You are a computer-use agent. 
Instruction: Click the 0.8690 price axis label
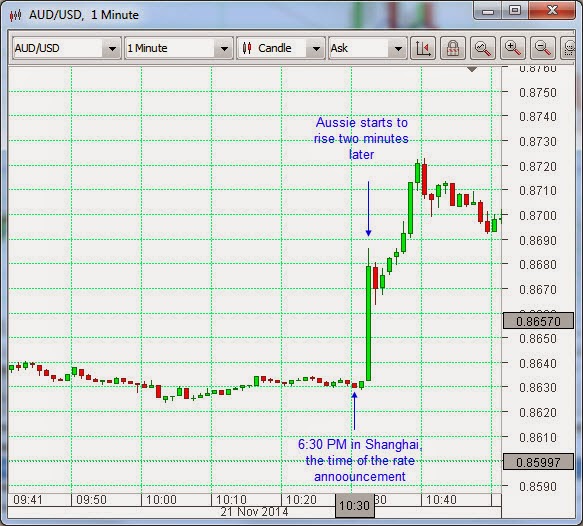pyautogui.click(x=538, y=241)
